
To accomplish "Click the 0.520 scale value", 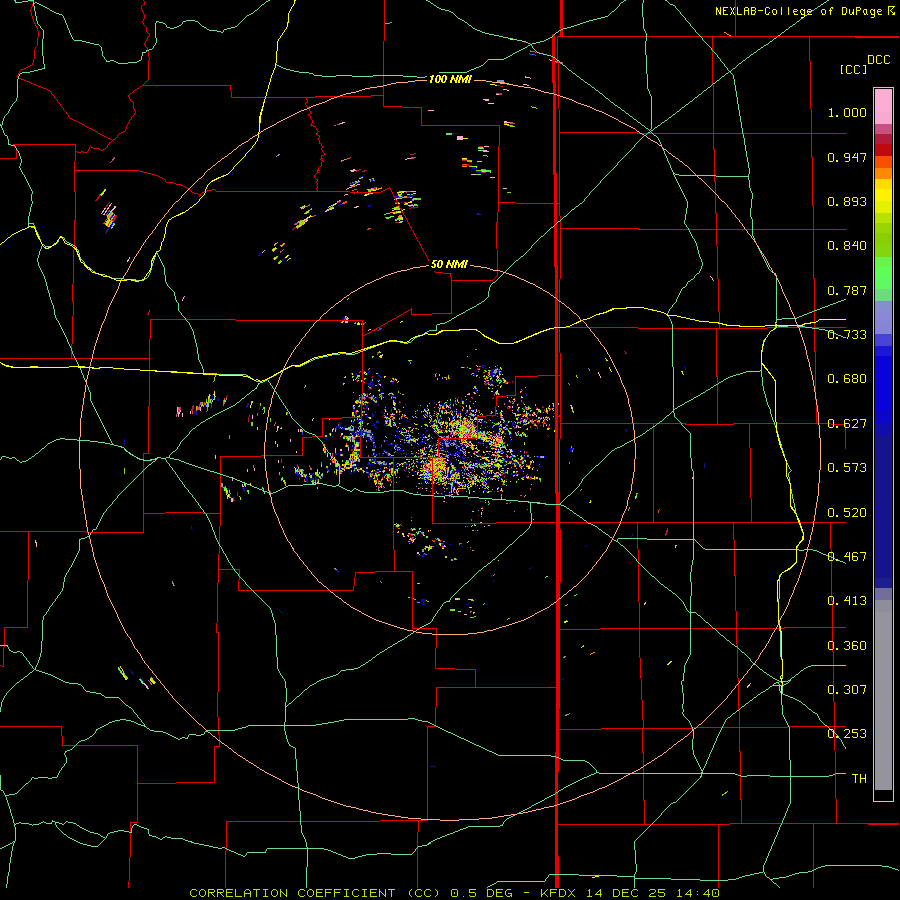I will pos(847,513).
